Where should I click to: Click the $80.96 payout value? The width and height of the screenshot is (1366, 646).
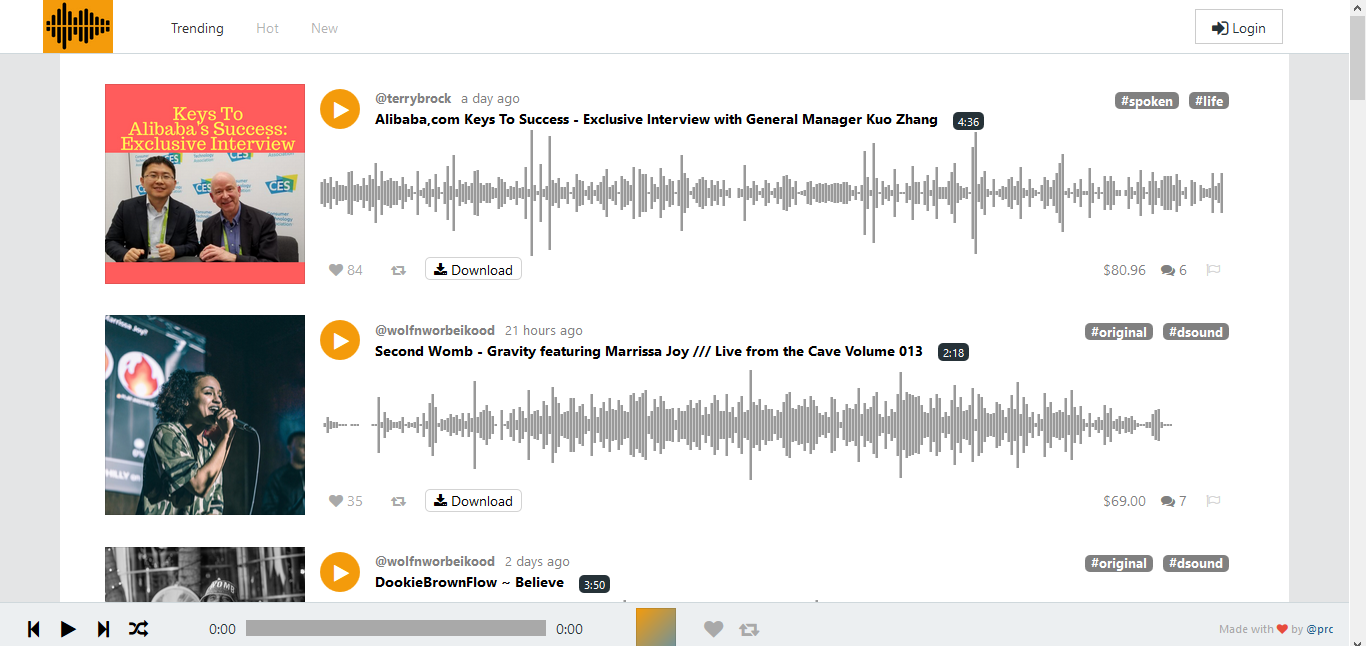pos(1124,270)
